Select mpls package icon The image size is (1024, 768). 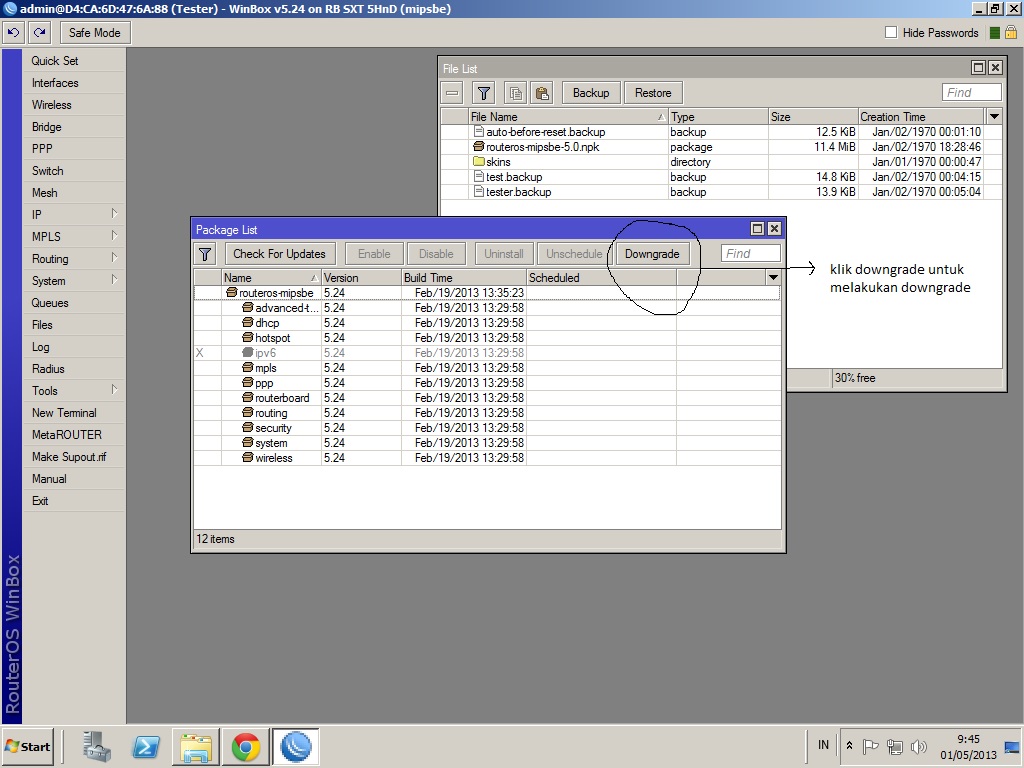coord(248,368)
